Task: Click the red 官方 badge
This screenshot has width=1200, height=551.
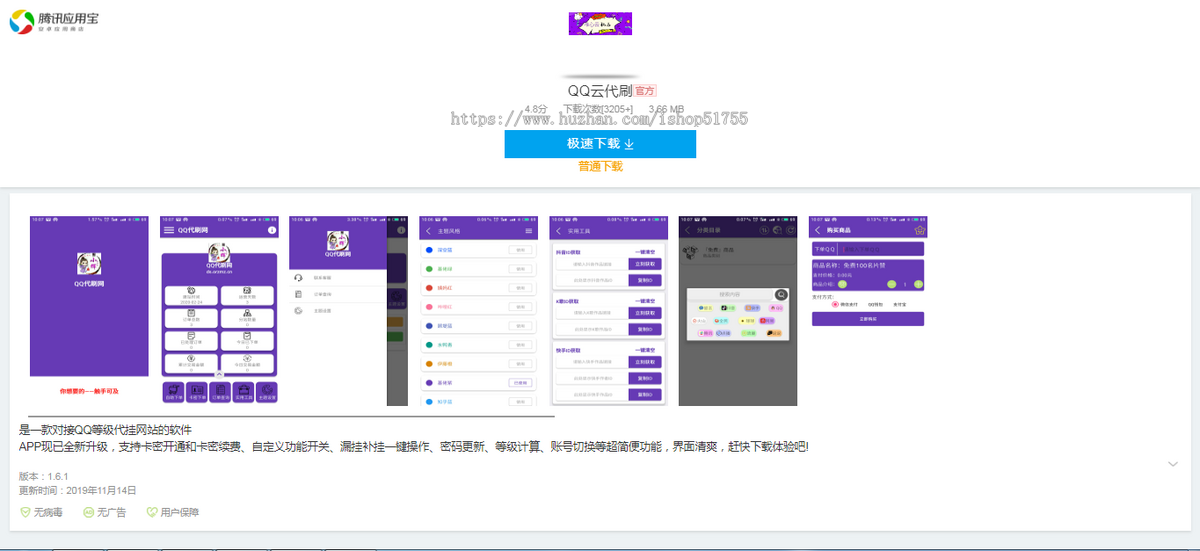Action: (x=646, y=91)
